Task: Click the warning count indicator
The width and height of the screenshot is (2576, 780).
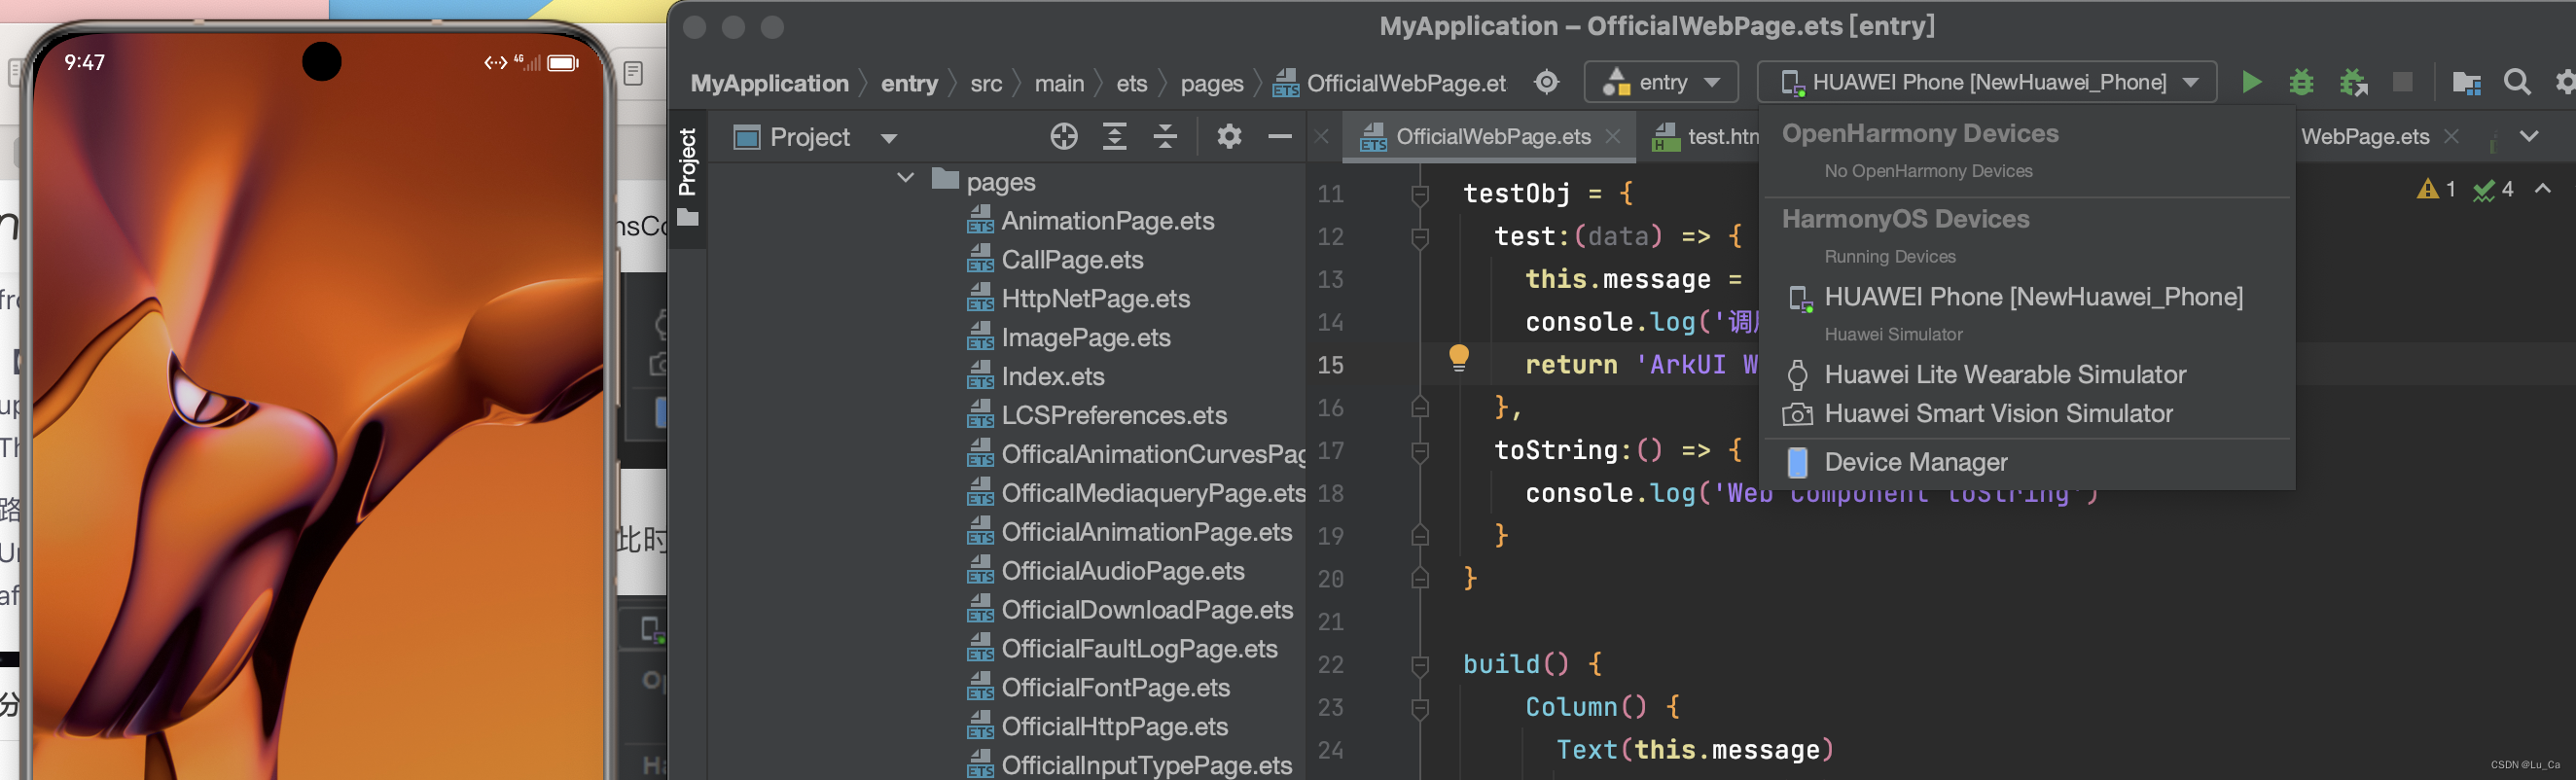Action: pyautogui.click(x=2435, y=189)
